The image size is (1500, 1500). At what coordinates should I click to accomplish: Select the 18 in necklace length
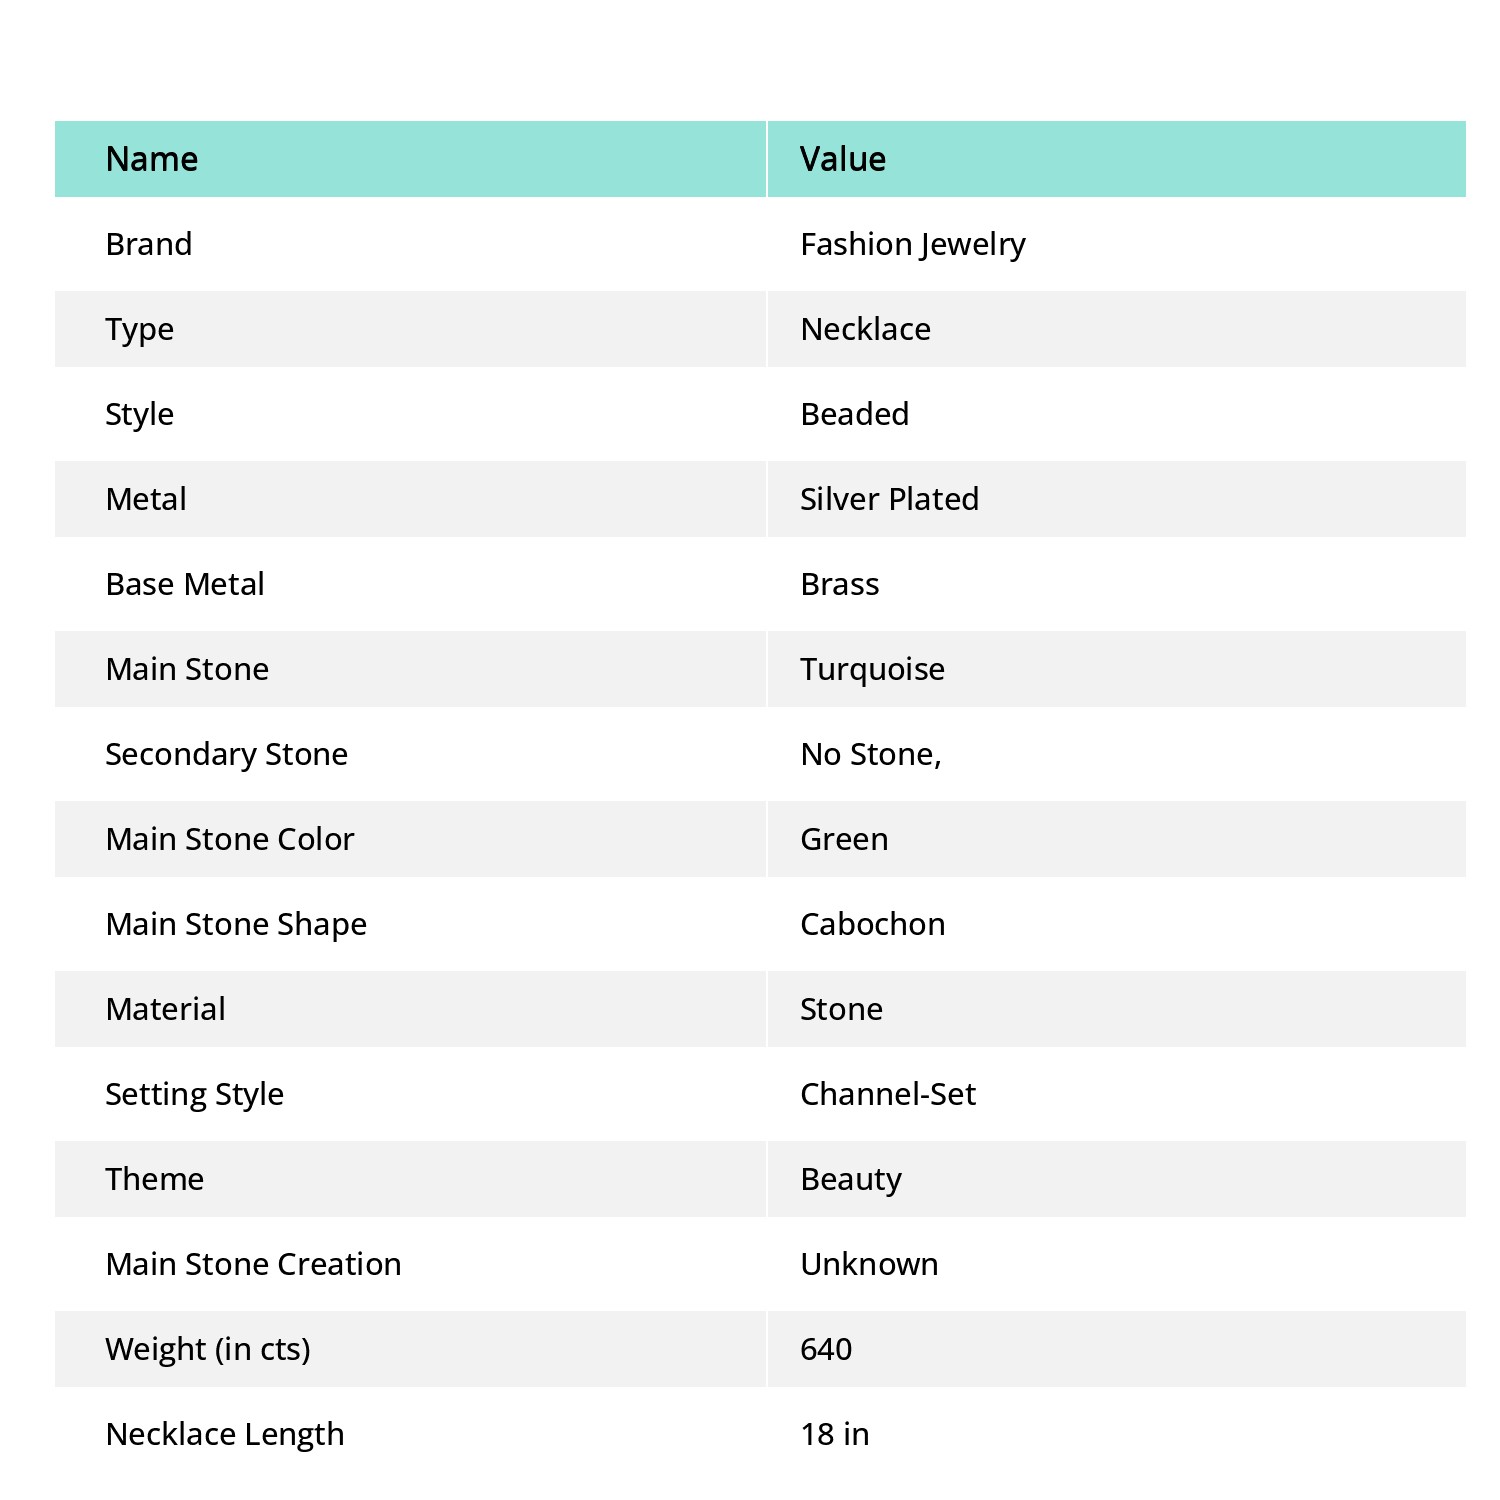pos(835,1434)
